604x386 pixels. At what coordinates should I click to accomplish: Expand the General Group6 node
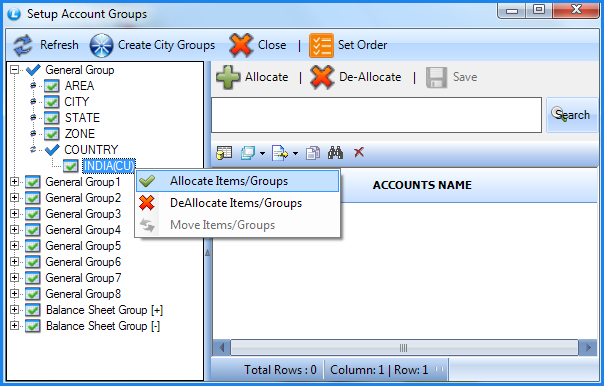[14, 262]
